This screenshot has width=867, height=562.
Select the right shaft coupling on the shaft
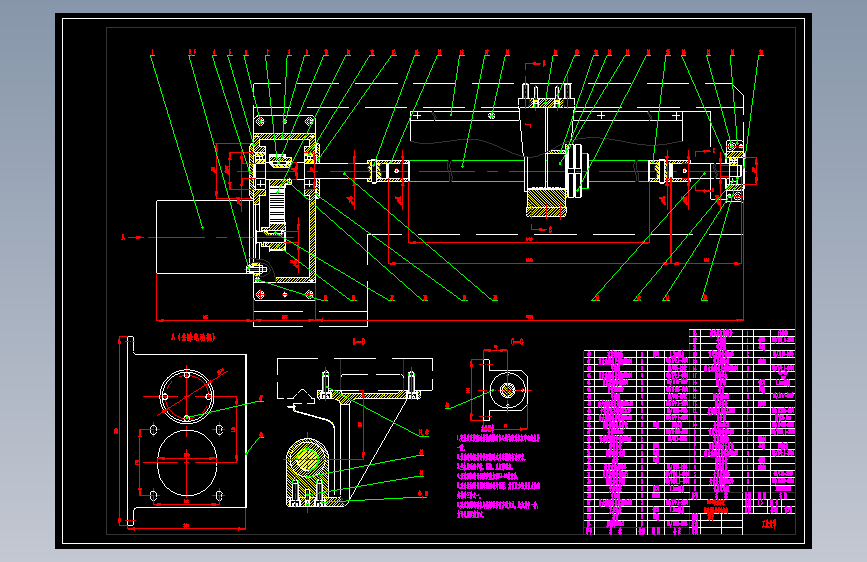[669, 170]
